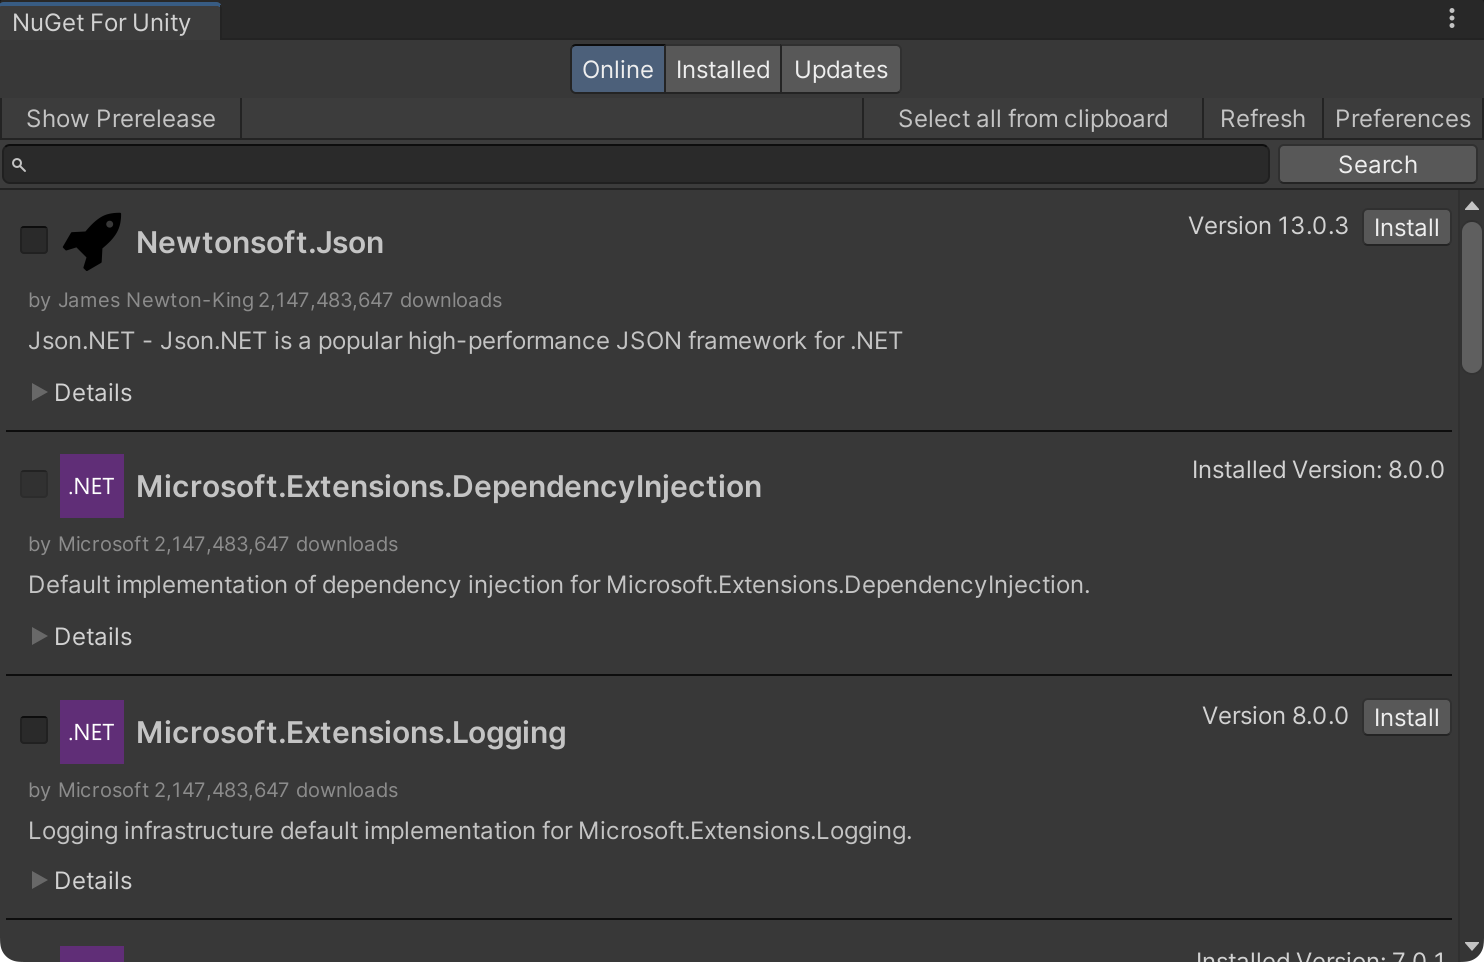
Task: Expand Details for Microsoft.Extensions.DependencyInjection
Action: coord(80,636)
